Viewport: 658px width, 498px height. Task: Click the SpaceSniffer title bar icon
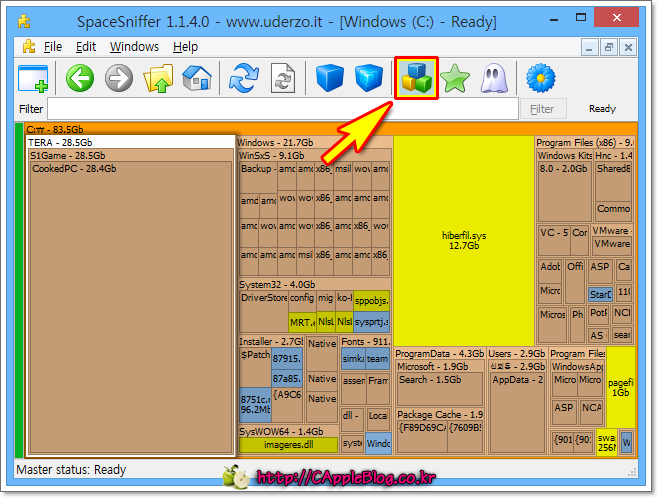[x=24, y=21]
